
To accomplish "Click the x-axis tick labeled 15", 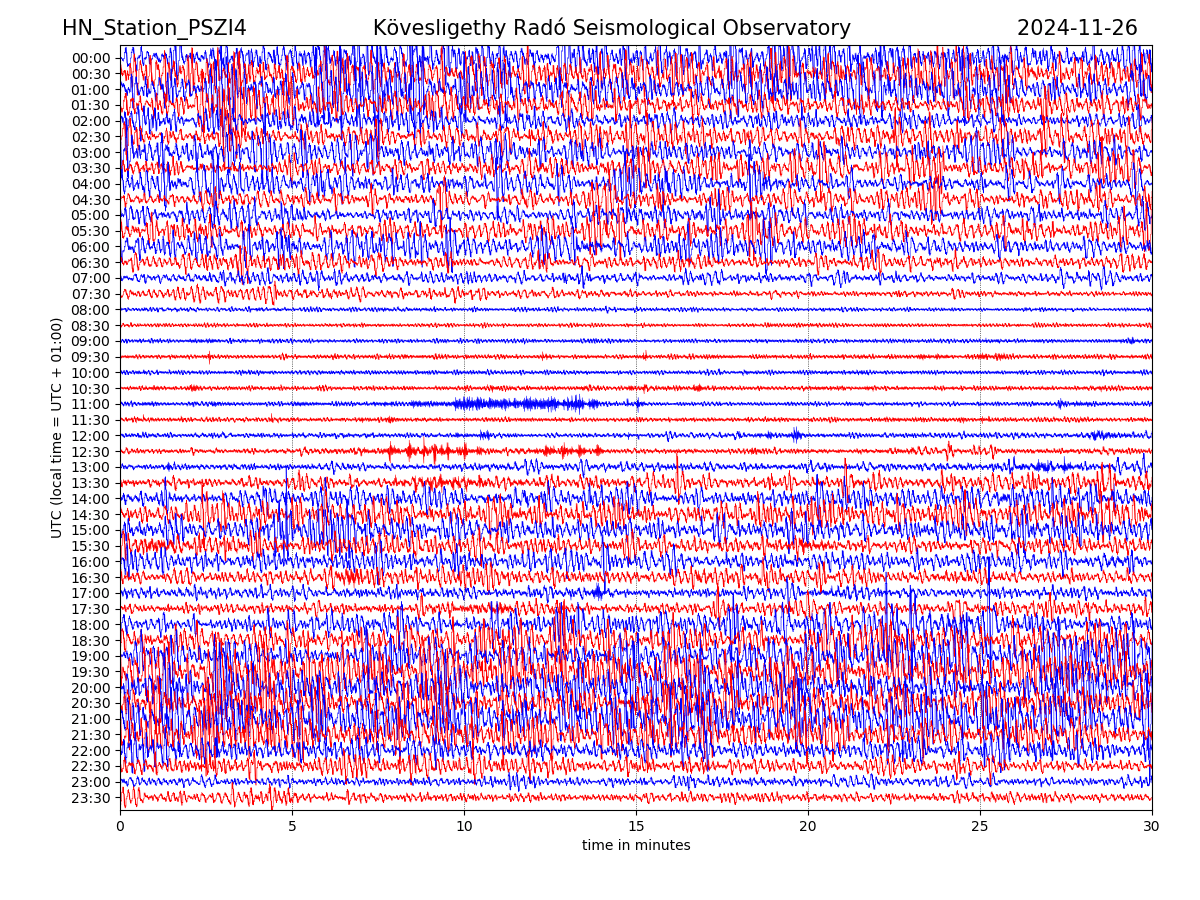I will coord(636,827).
